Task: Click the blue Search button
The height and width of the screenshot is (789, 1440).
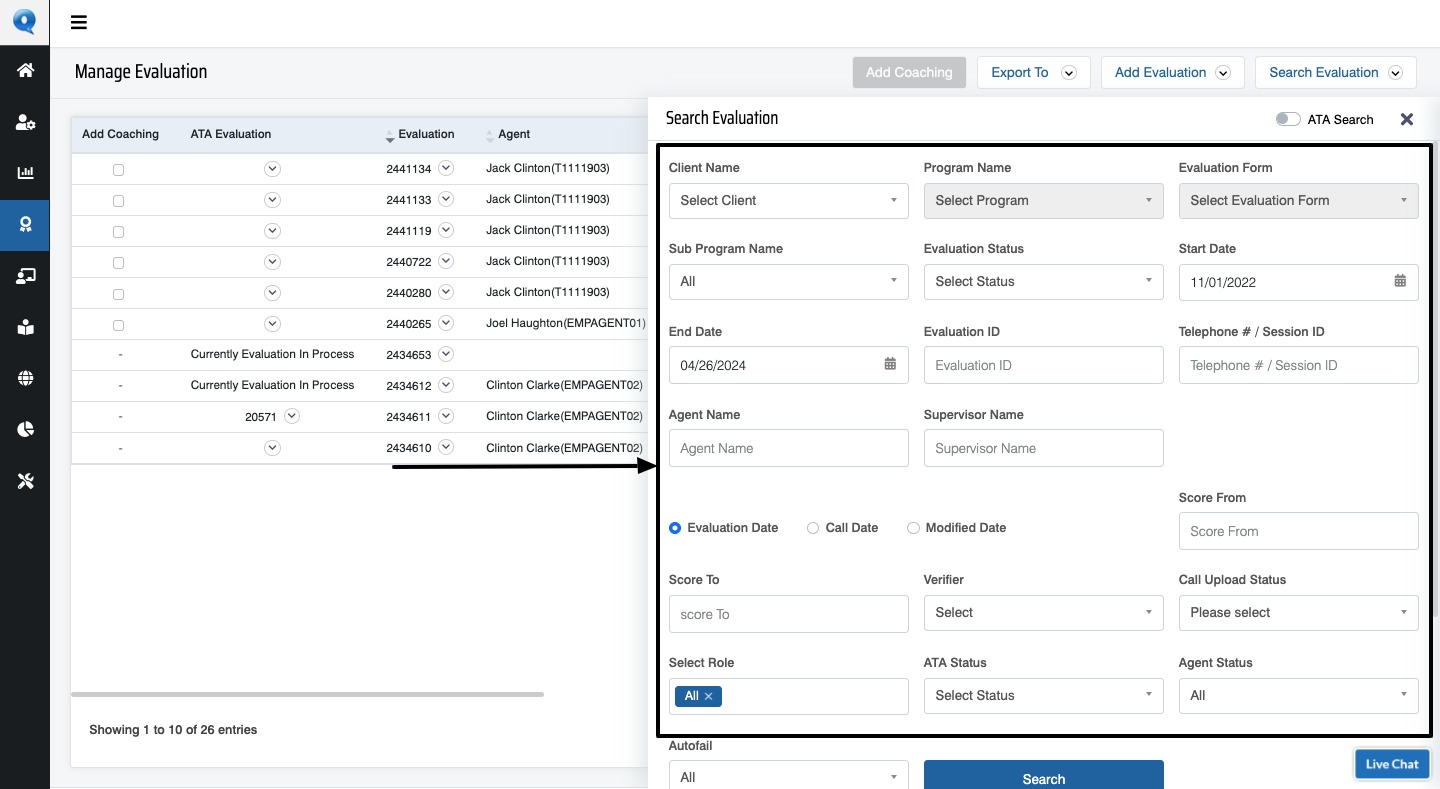Action: 1043,778
